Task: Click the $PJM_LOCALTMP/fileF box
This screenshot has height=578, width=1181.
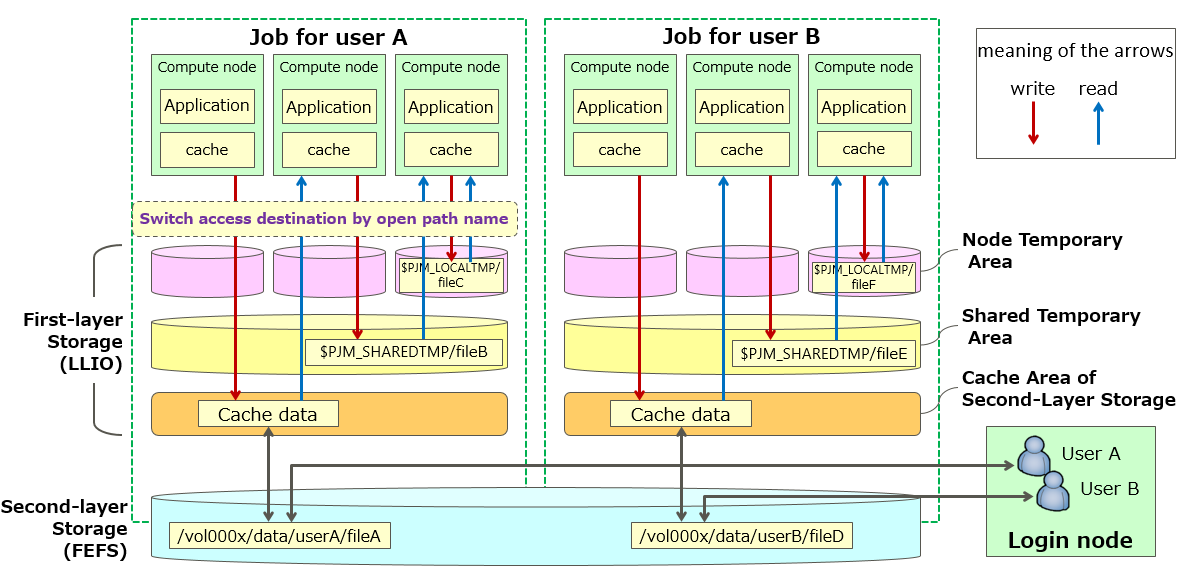Action: [x=863, y=276]
